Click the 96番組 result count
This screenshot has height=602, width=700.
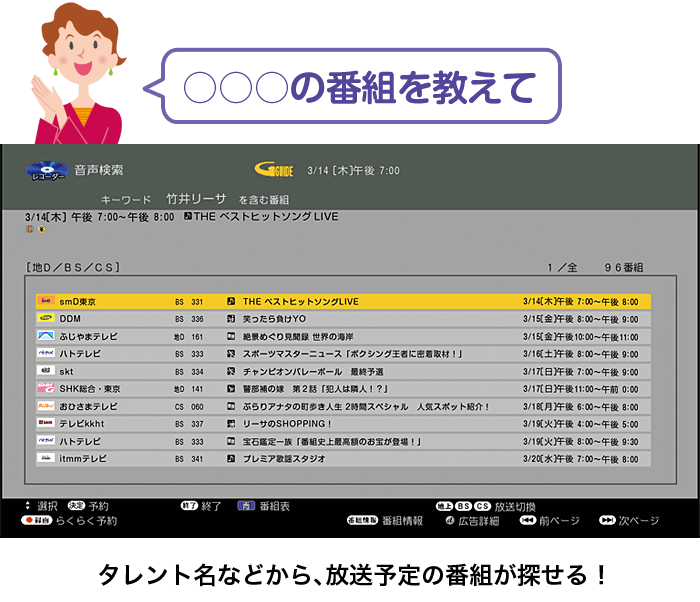click(624, 267)
